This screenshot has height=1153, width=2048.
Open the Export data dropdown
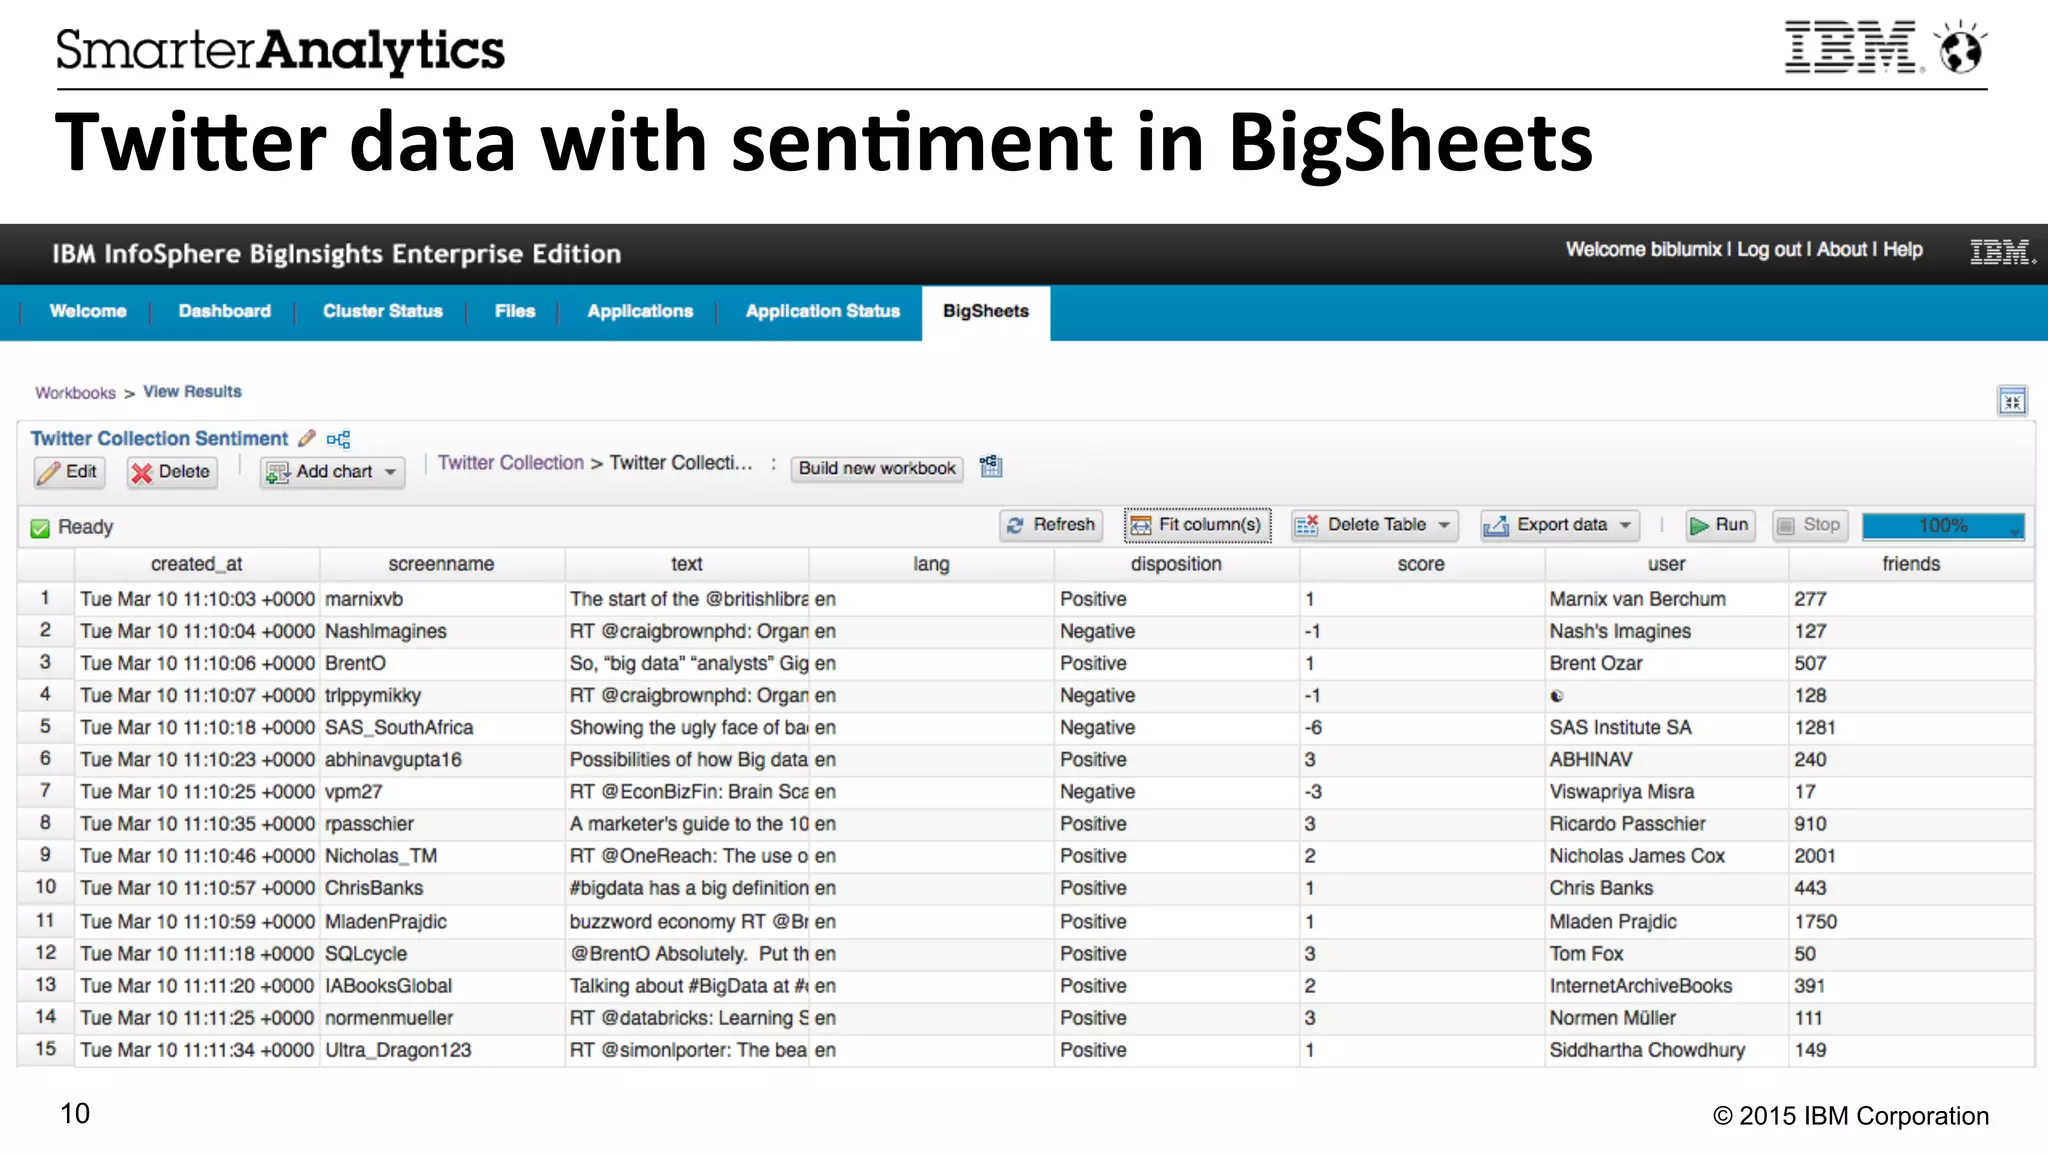(1560, 525)
